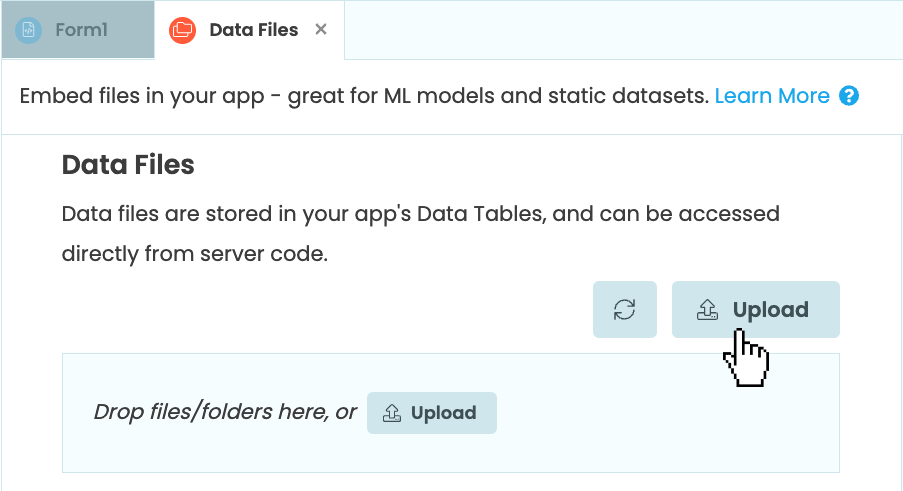Image resolution: width=903 pixels, height=491 pixels.
Task: Click the upload tray icon inside the drop zone
Action: pyautogui.click(x=392, y=413)
